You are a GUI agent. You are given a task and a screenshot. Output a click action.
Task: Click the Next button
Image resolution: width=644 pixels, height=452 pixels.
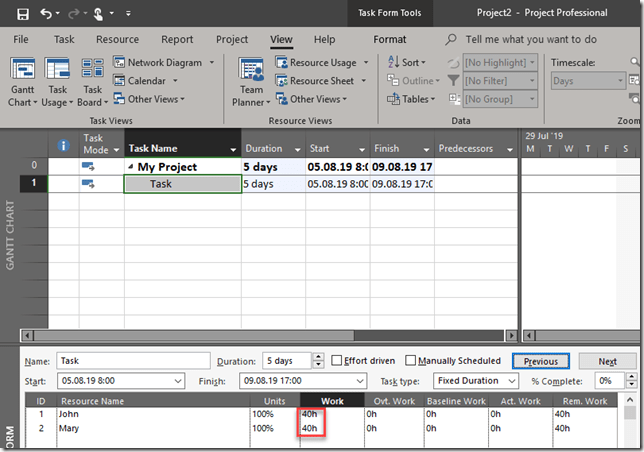[607, 361]
